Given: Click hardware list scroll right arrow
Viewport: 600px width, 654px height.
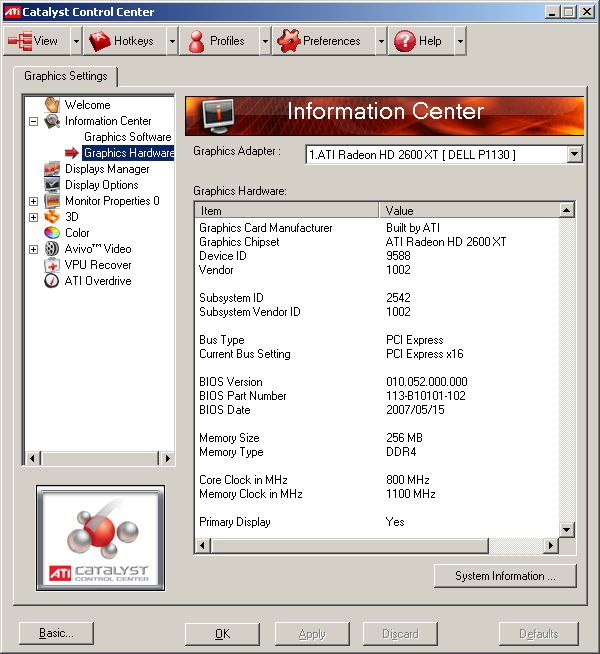Looking at the screenshot, I should [x=551, y=546].
